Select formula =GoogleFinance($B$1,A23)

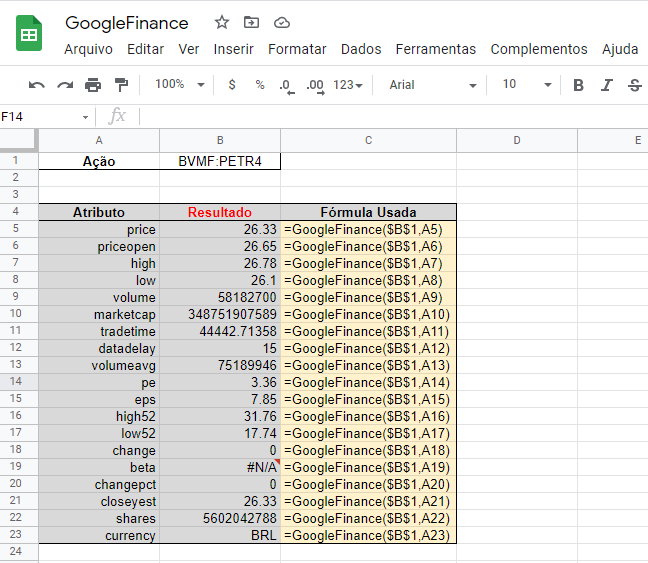[368, 535]
